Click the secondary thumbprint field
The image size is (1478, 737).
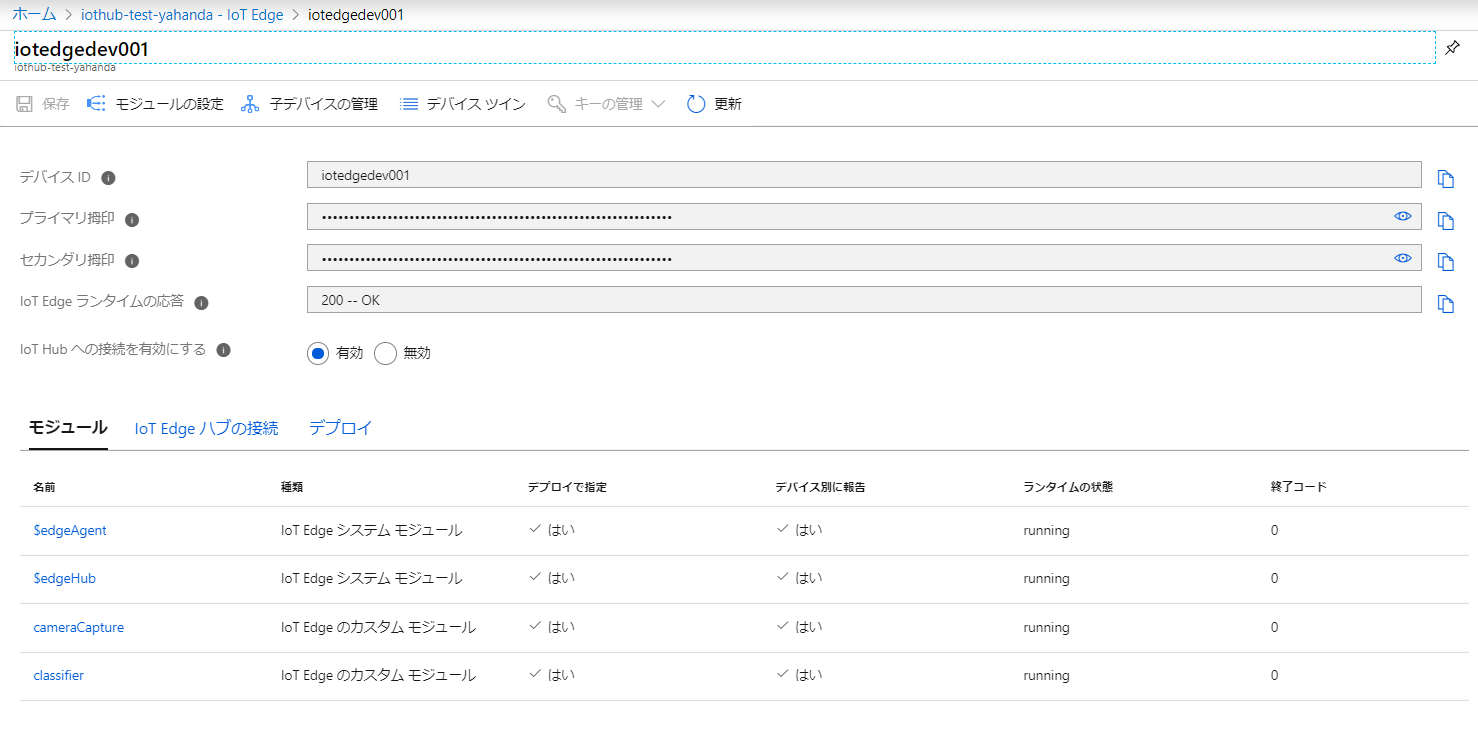tap(864, 258)
